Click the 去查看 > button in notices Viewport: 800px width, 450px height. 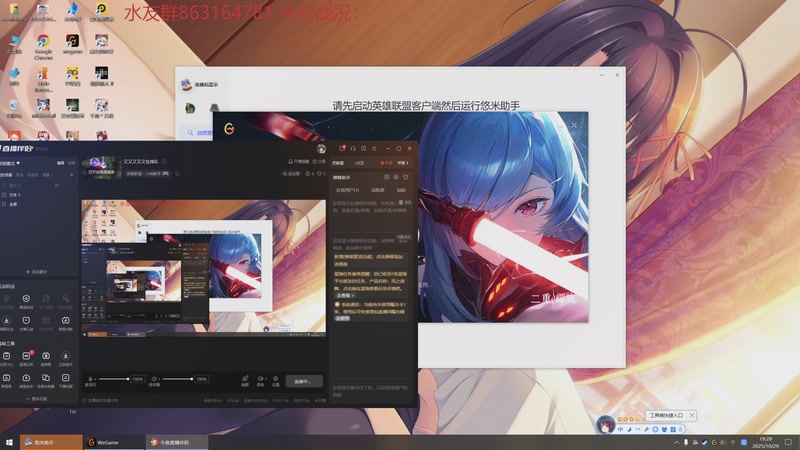[344, 295]
